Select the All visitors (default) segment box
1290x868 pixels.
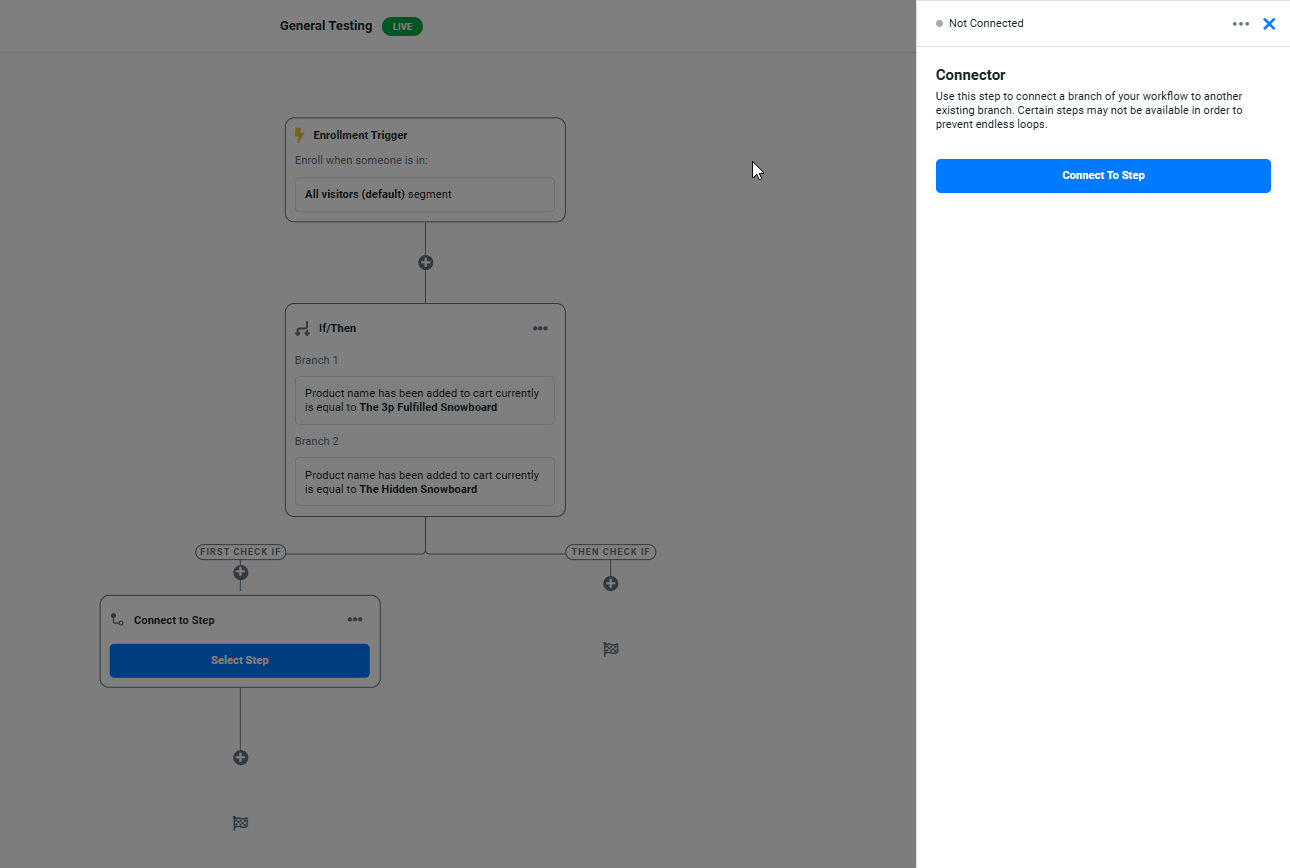(x=425, y=195)
